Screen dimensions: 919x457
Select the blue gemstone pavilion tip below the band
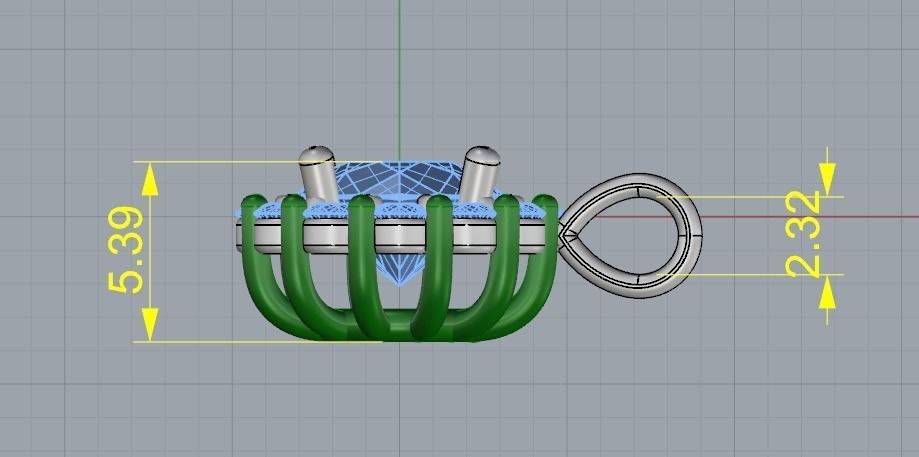399,270
